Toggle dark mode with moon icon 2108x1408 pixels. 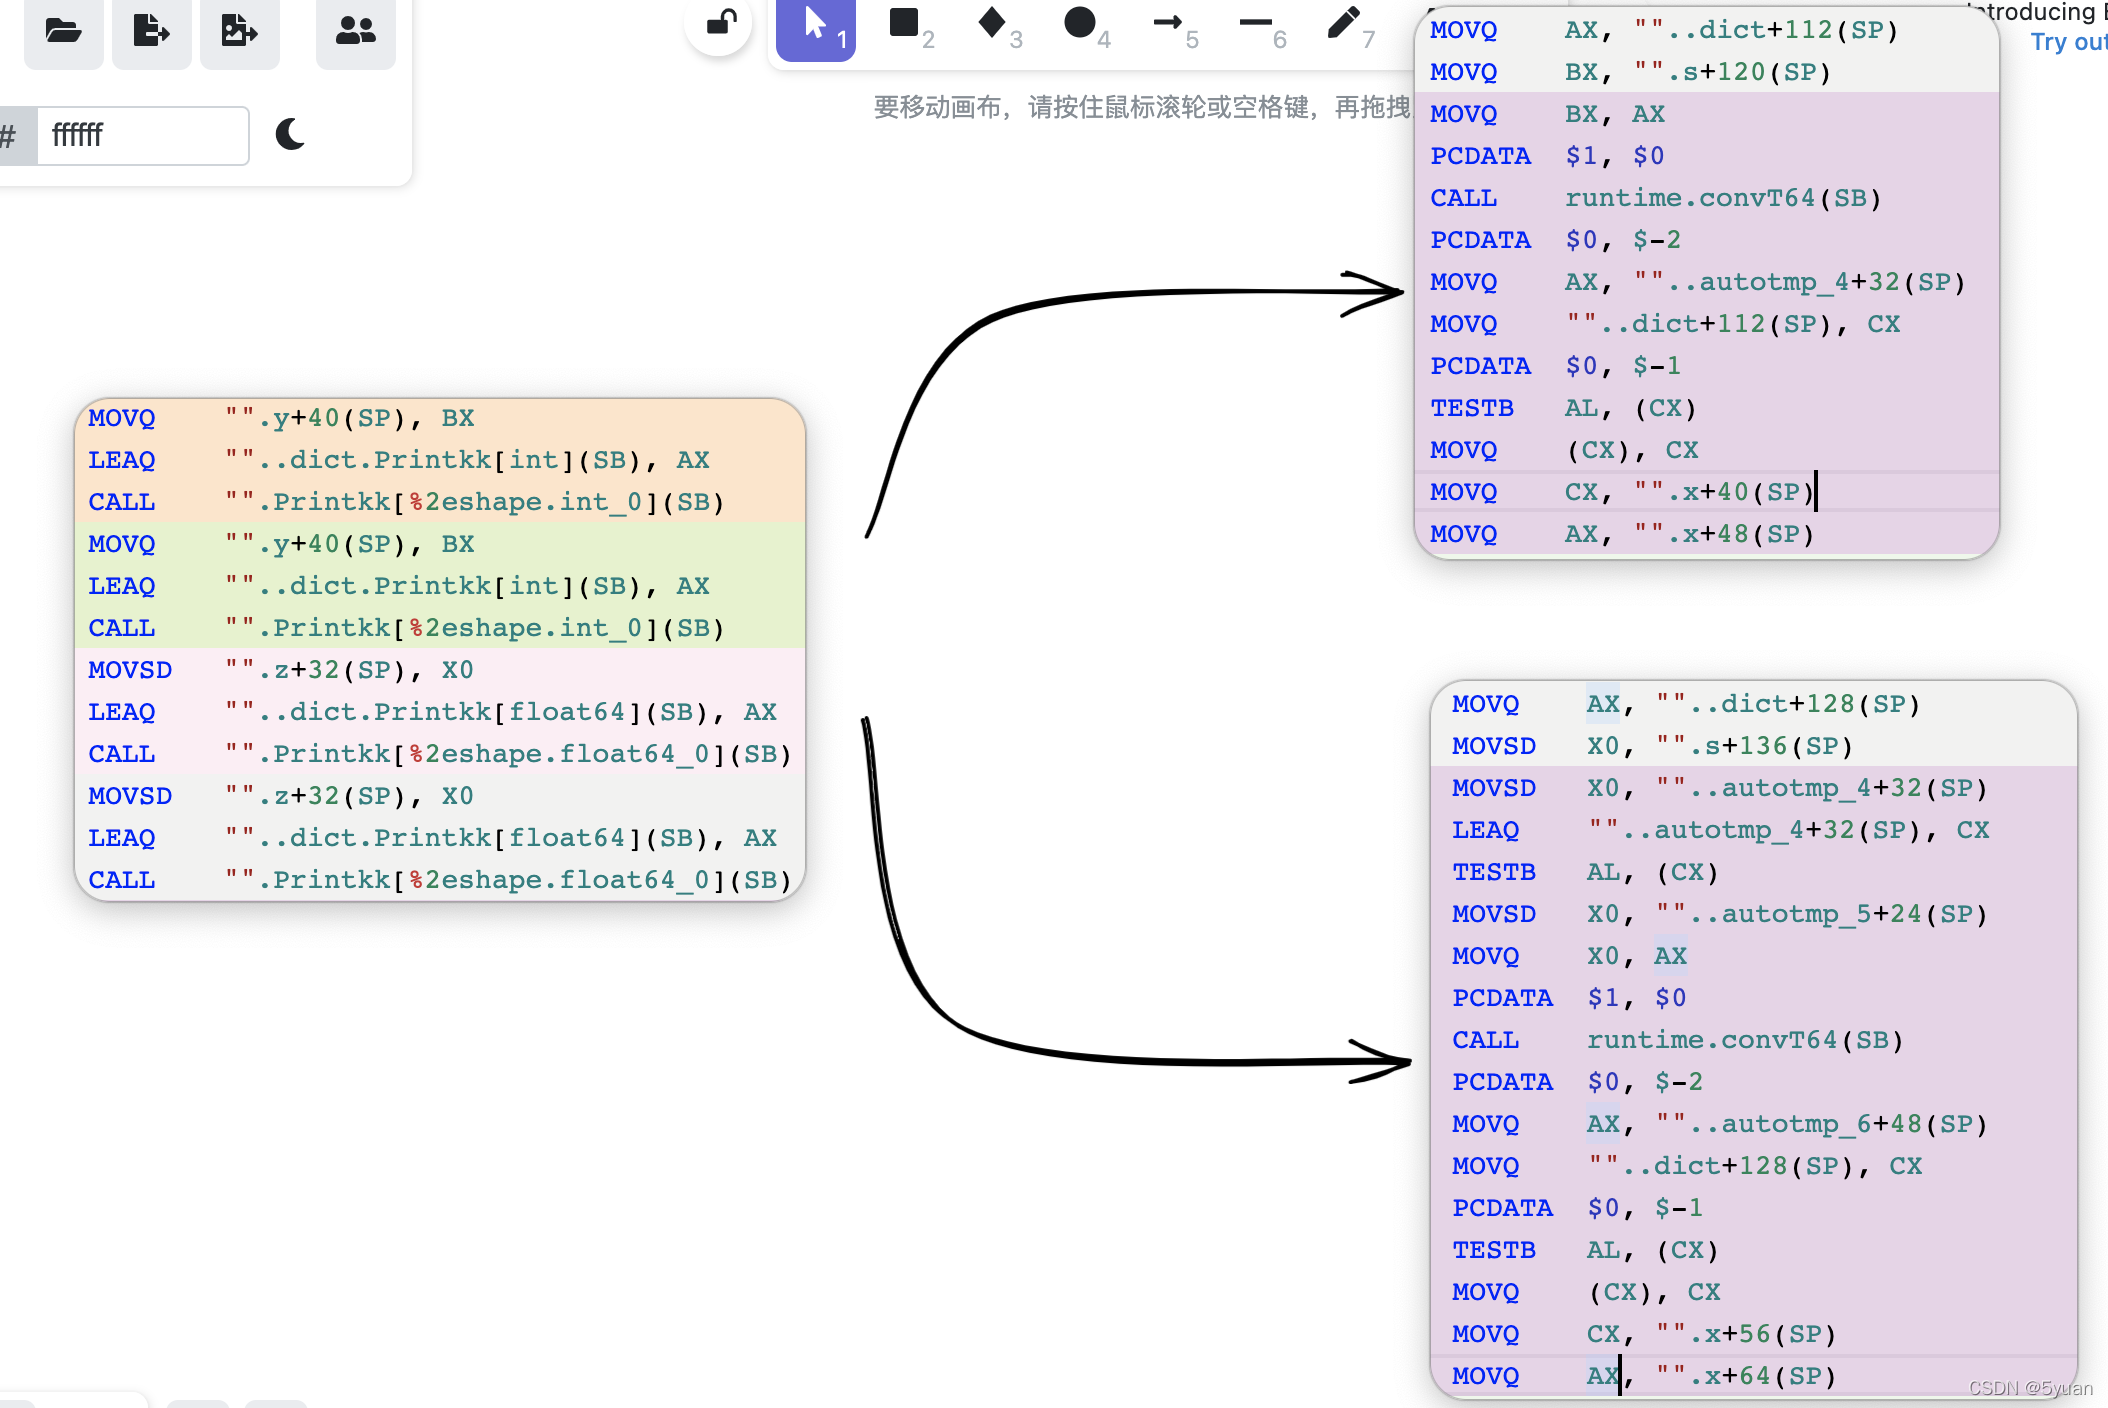290,134
